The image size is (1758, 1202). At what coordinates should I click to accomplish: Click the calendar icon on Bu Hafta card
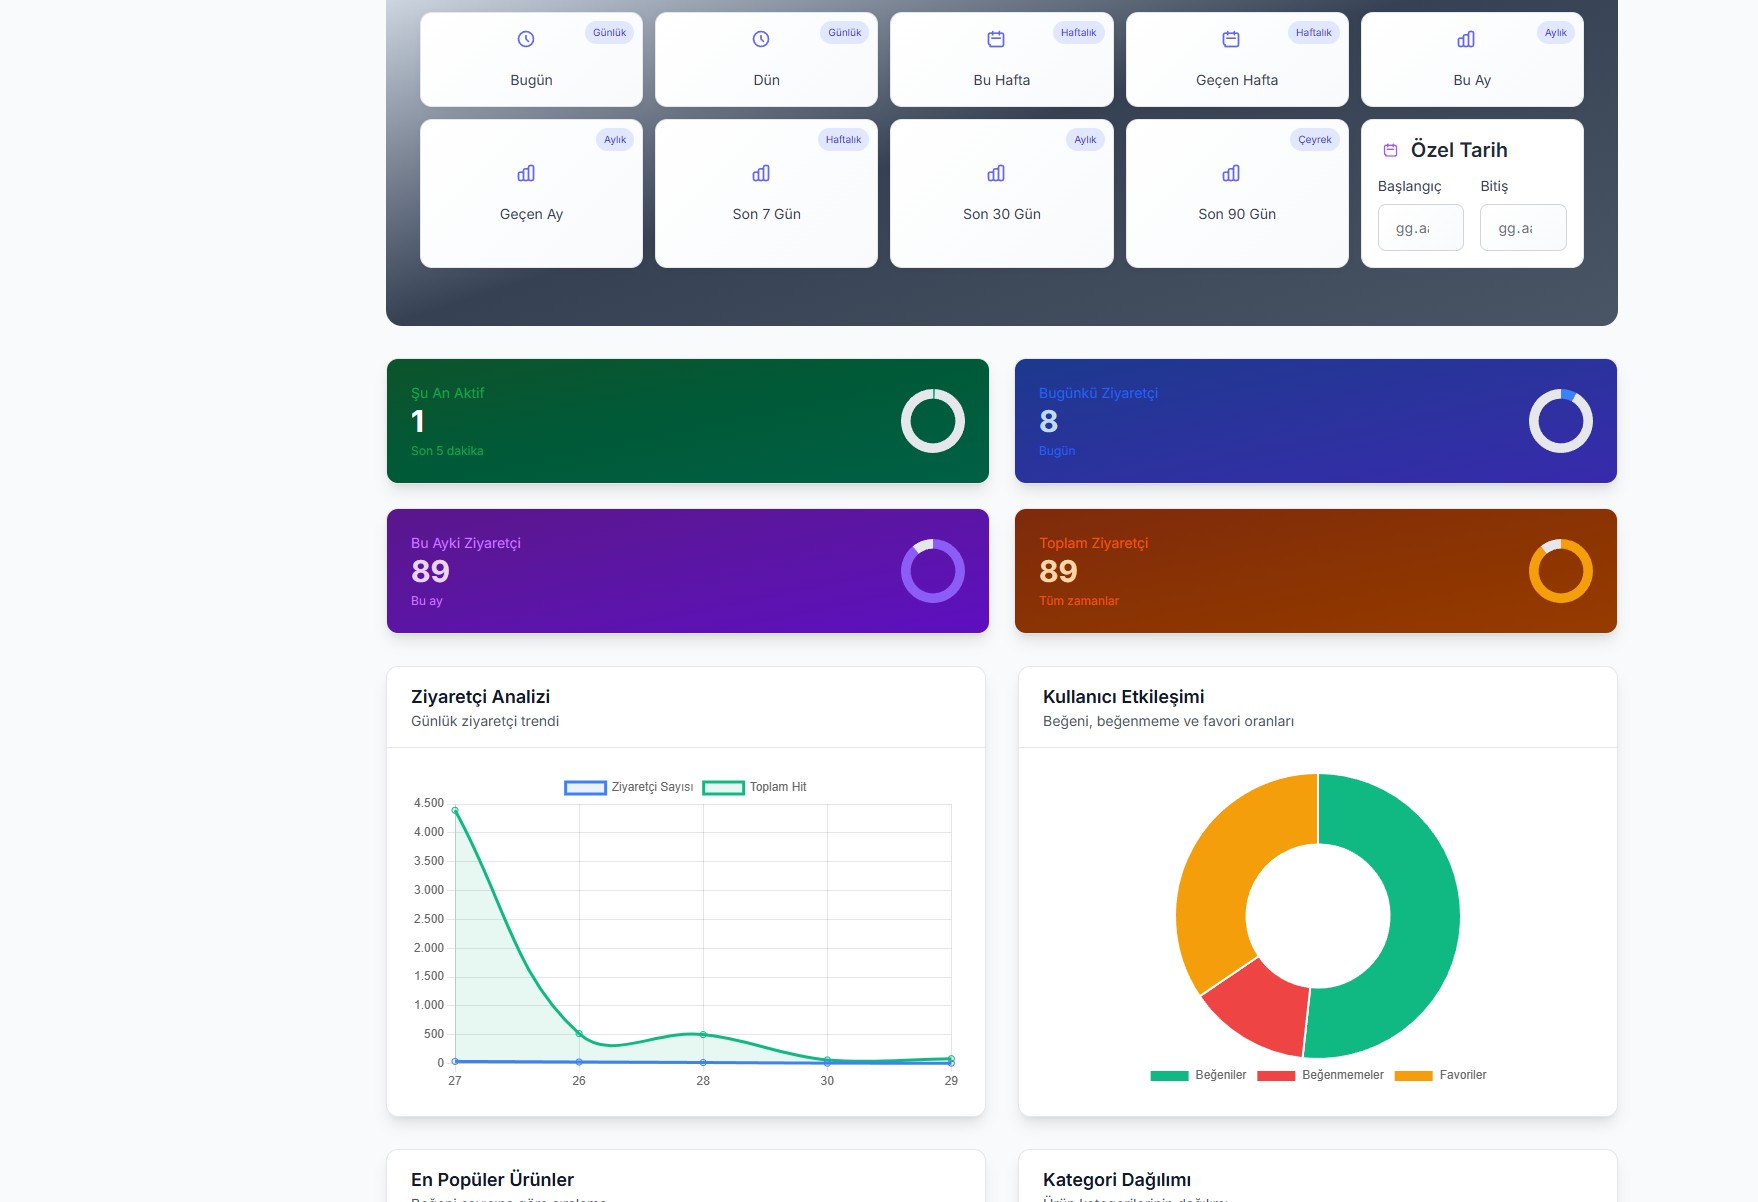click(x=996, y=39)
